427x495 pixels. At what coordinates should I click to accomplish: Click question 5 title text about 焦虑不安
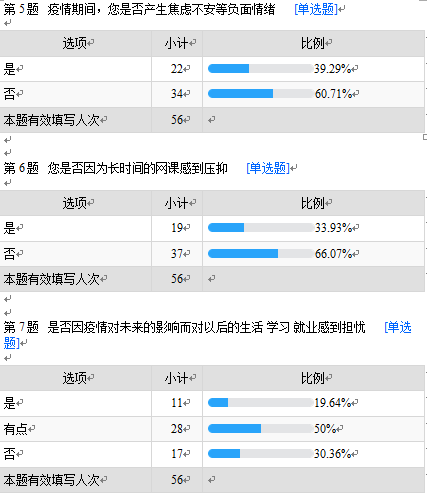pyautogui.click(x=161, y=9)
